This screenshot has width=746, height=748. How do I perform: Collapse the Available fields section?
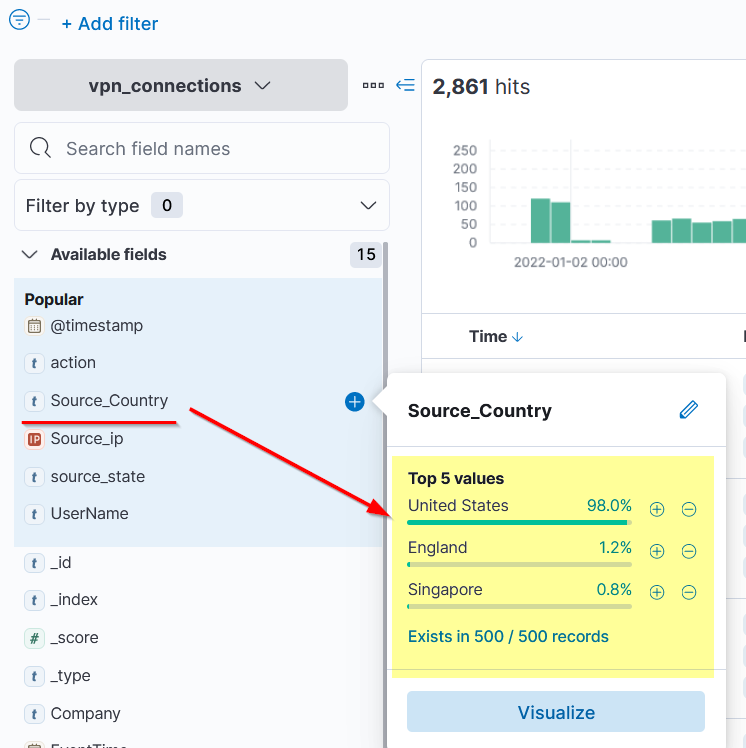pyautogui.click(x=30, y=254)
